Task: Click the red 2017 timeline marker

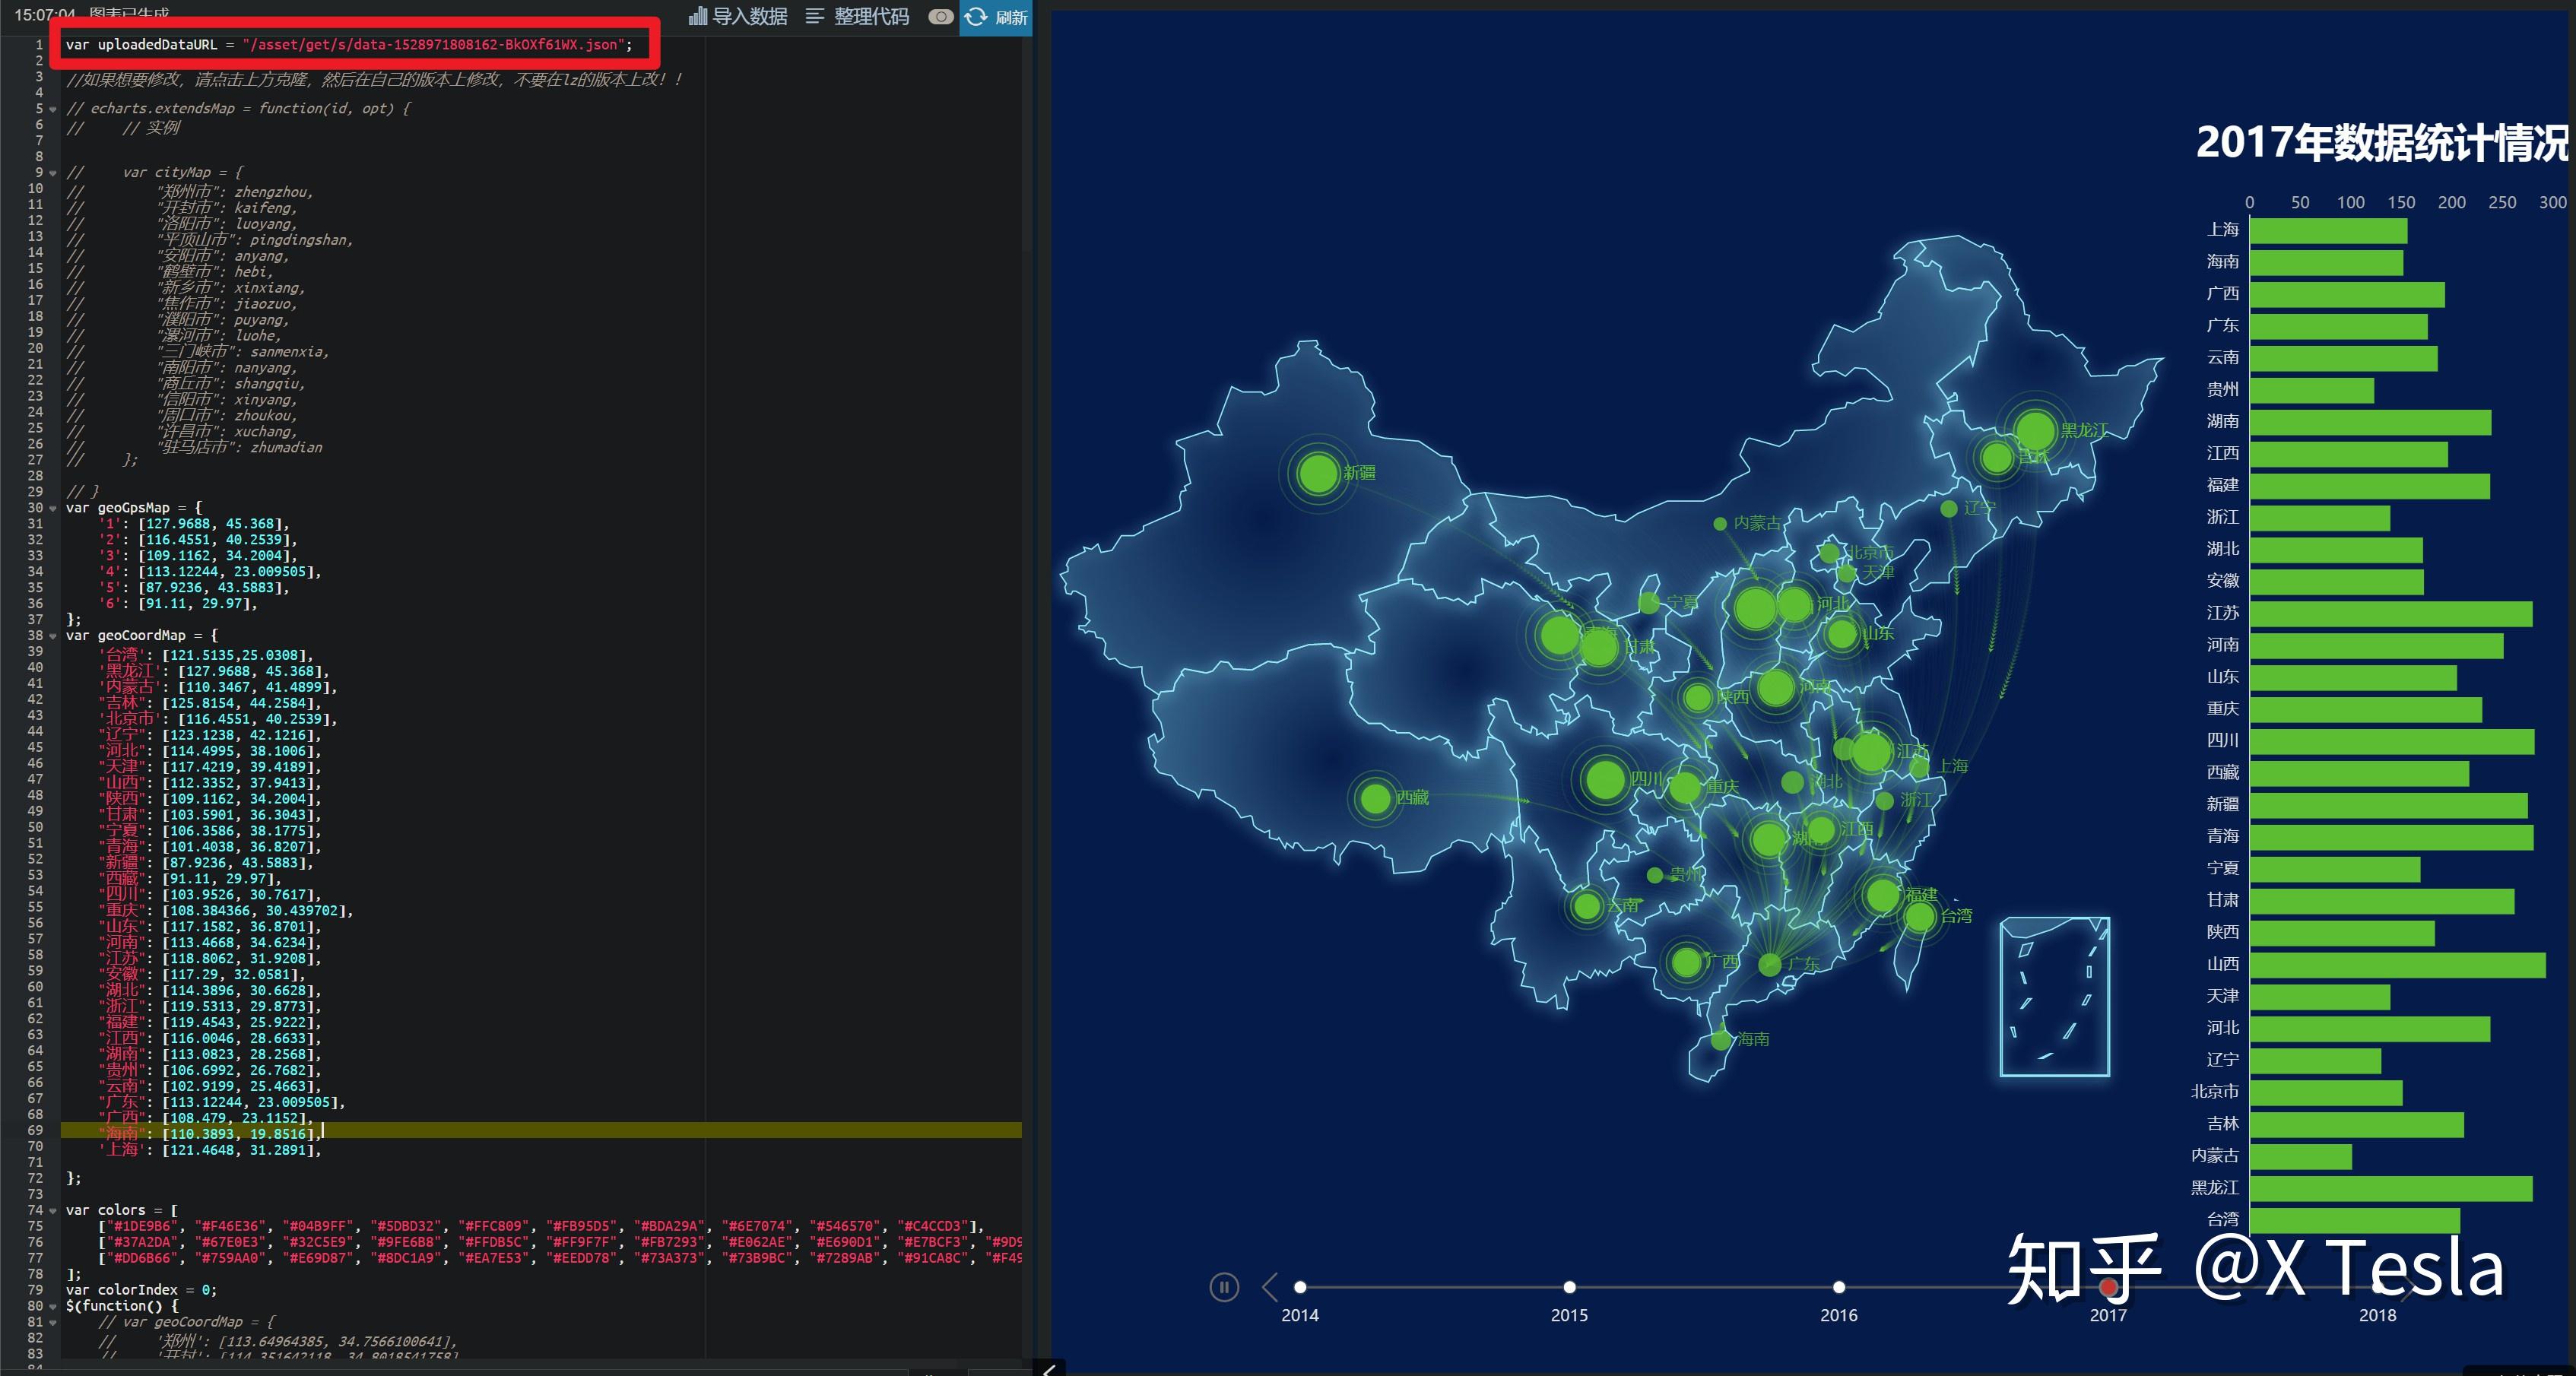Action: [x=2108, y=1287]
